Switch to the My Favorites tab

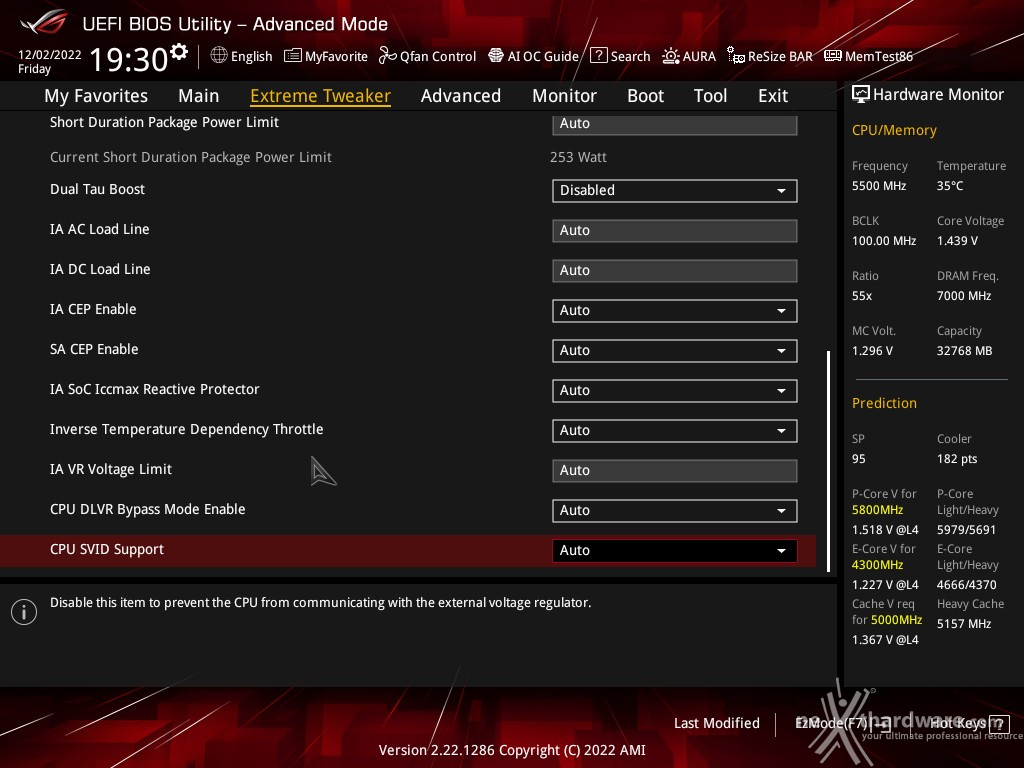click(96, 96)
